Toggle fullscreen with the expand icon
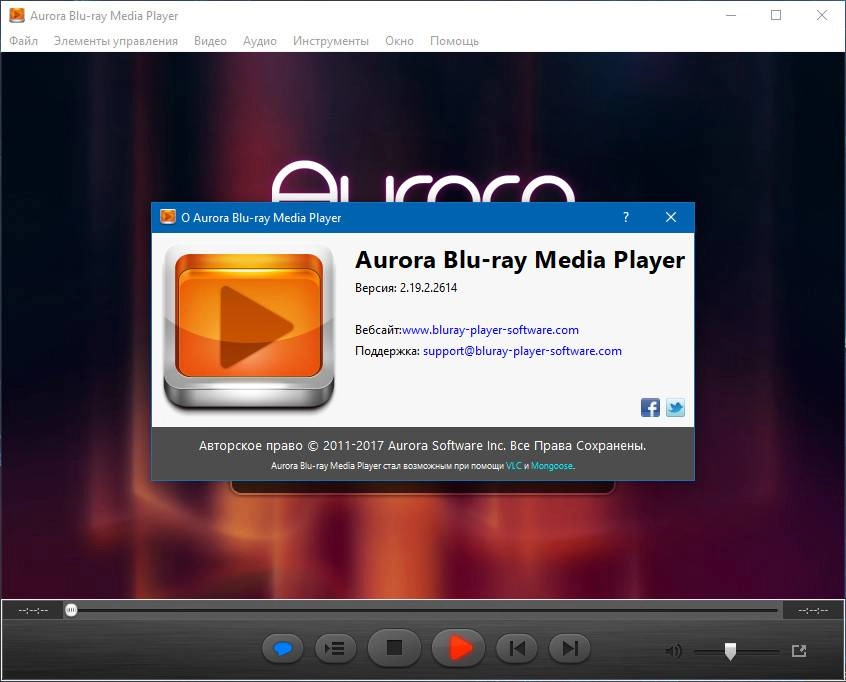Image resolution: width=846 pixels, height=682 pixels. click(799, 651)
